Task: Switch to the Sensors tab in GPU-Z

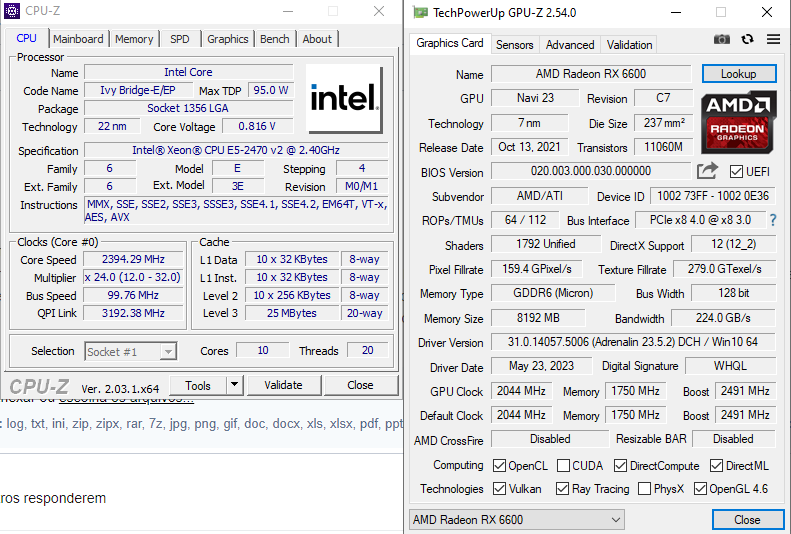Action: (515, 45)
